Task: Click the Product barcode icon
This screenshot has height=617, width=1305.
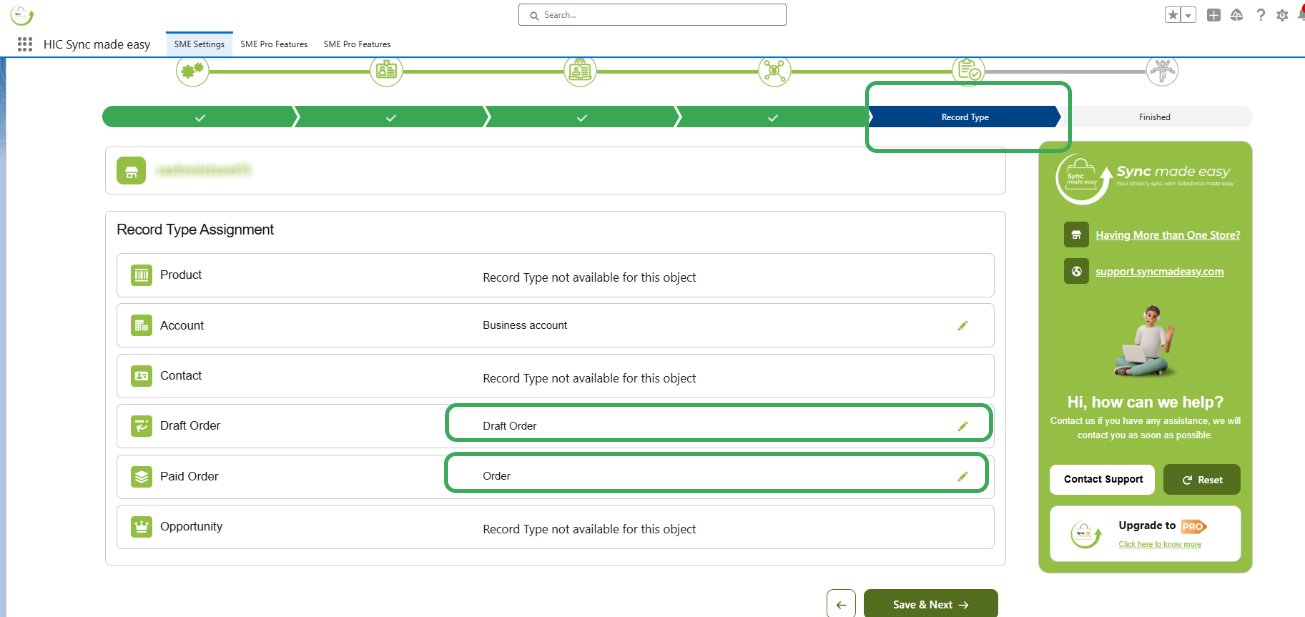Action: click(142, 275)
